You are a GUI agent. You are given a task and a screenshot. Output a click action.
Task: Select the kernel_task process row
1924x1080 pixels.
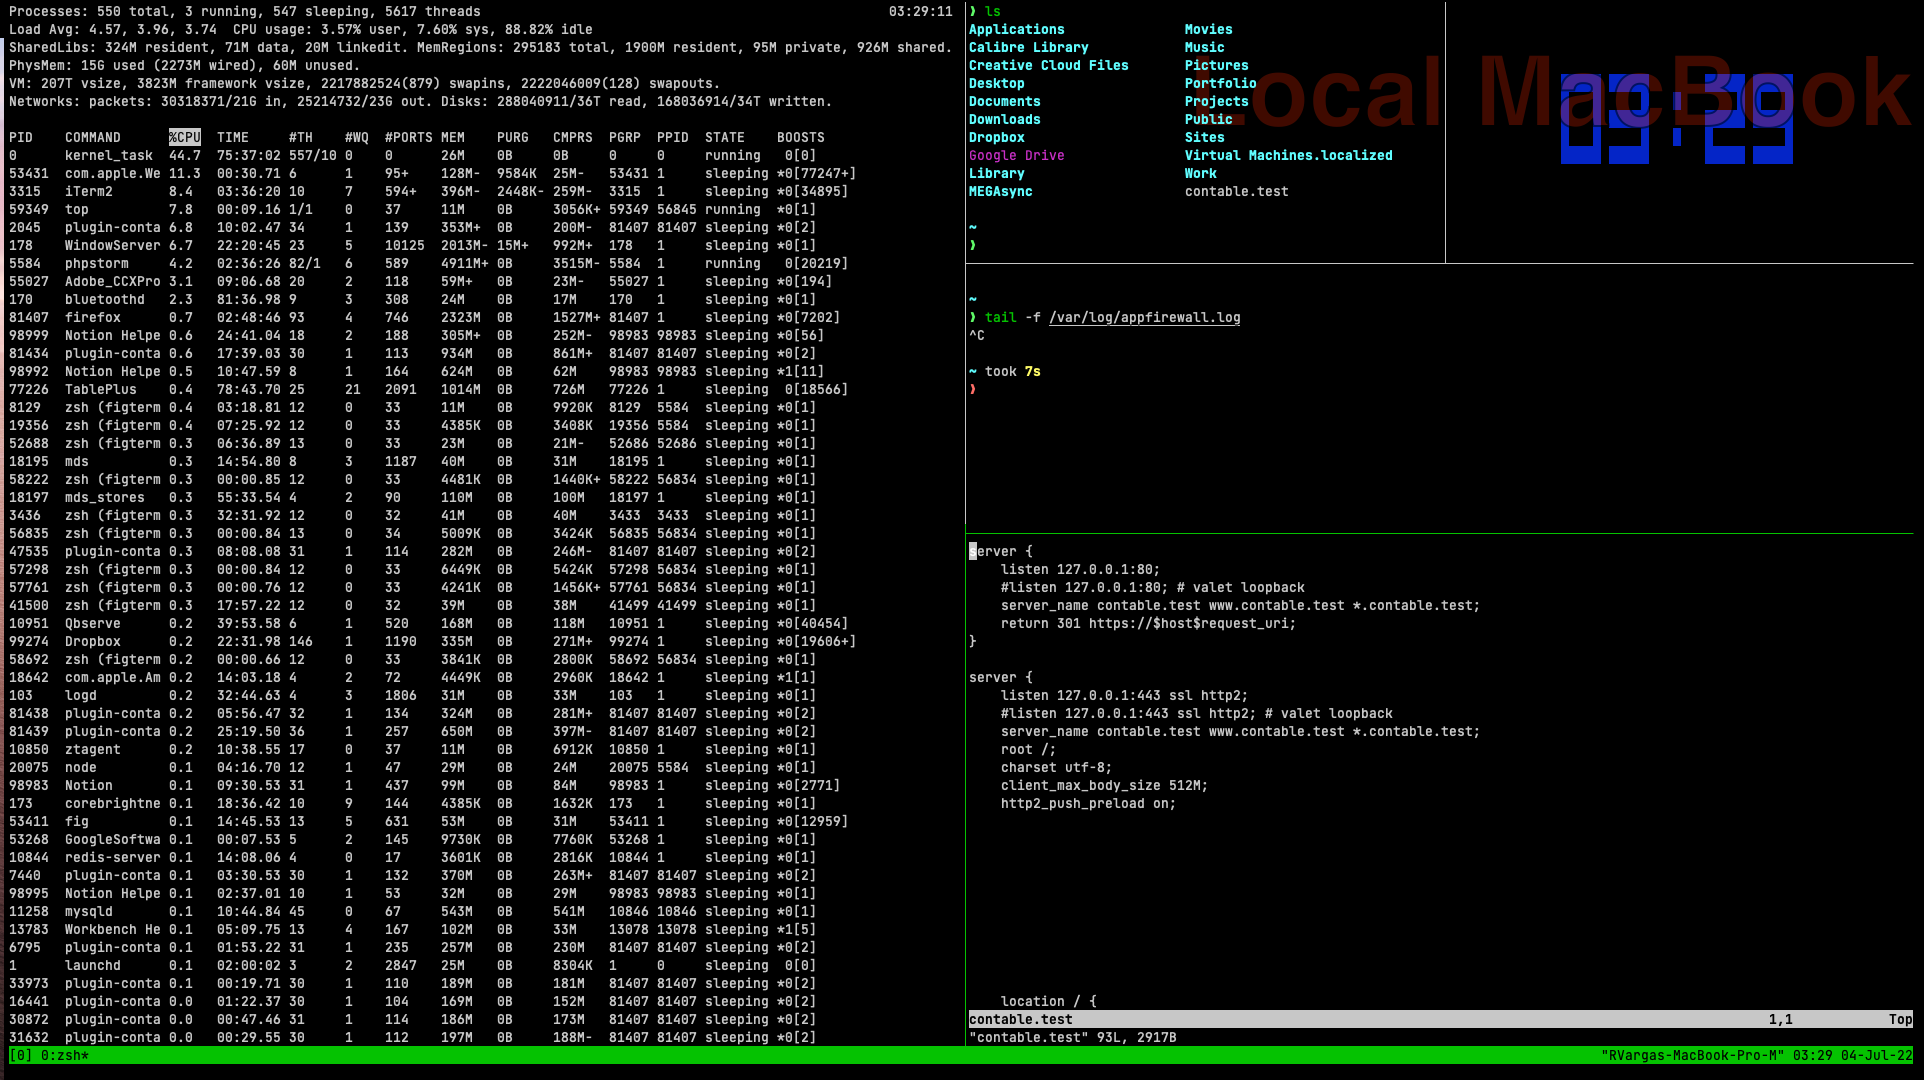[x=413, y=155]
